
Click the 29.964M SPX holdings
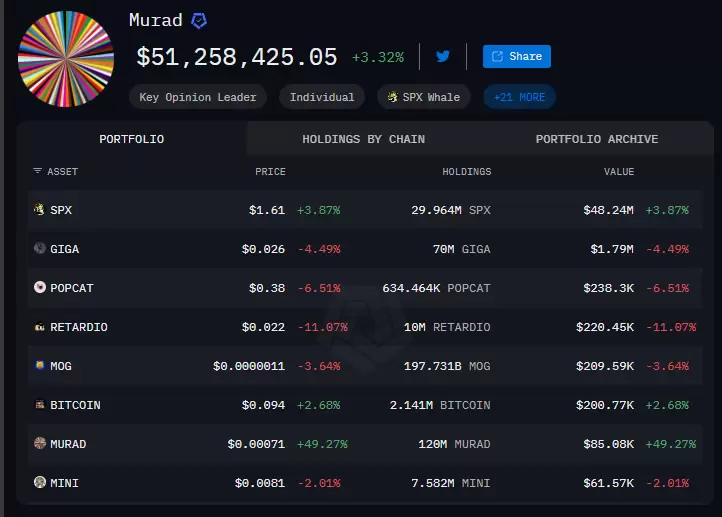point(451,210)
